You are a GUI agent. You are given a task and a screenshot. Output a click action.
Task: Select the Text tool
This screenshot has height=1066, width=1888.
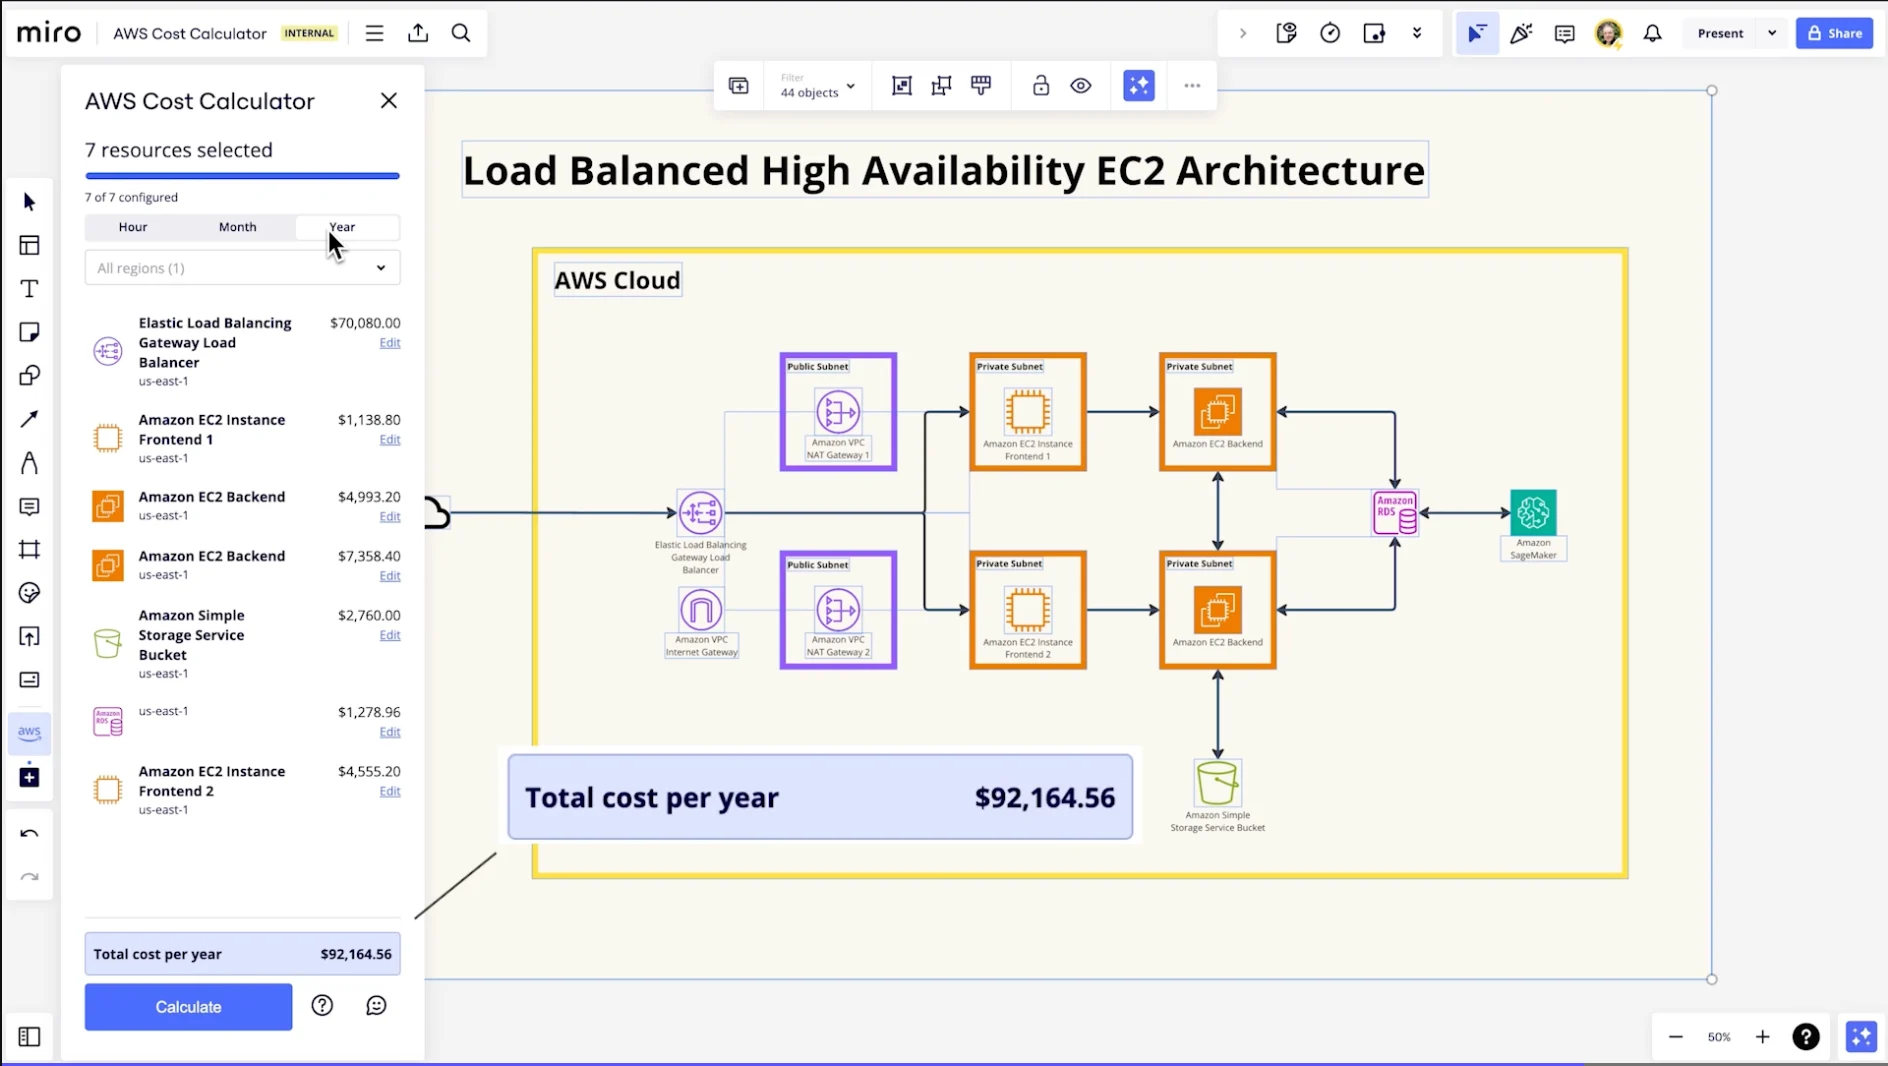point(29,289)
